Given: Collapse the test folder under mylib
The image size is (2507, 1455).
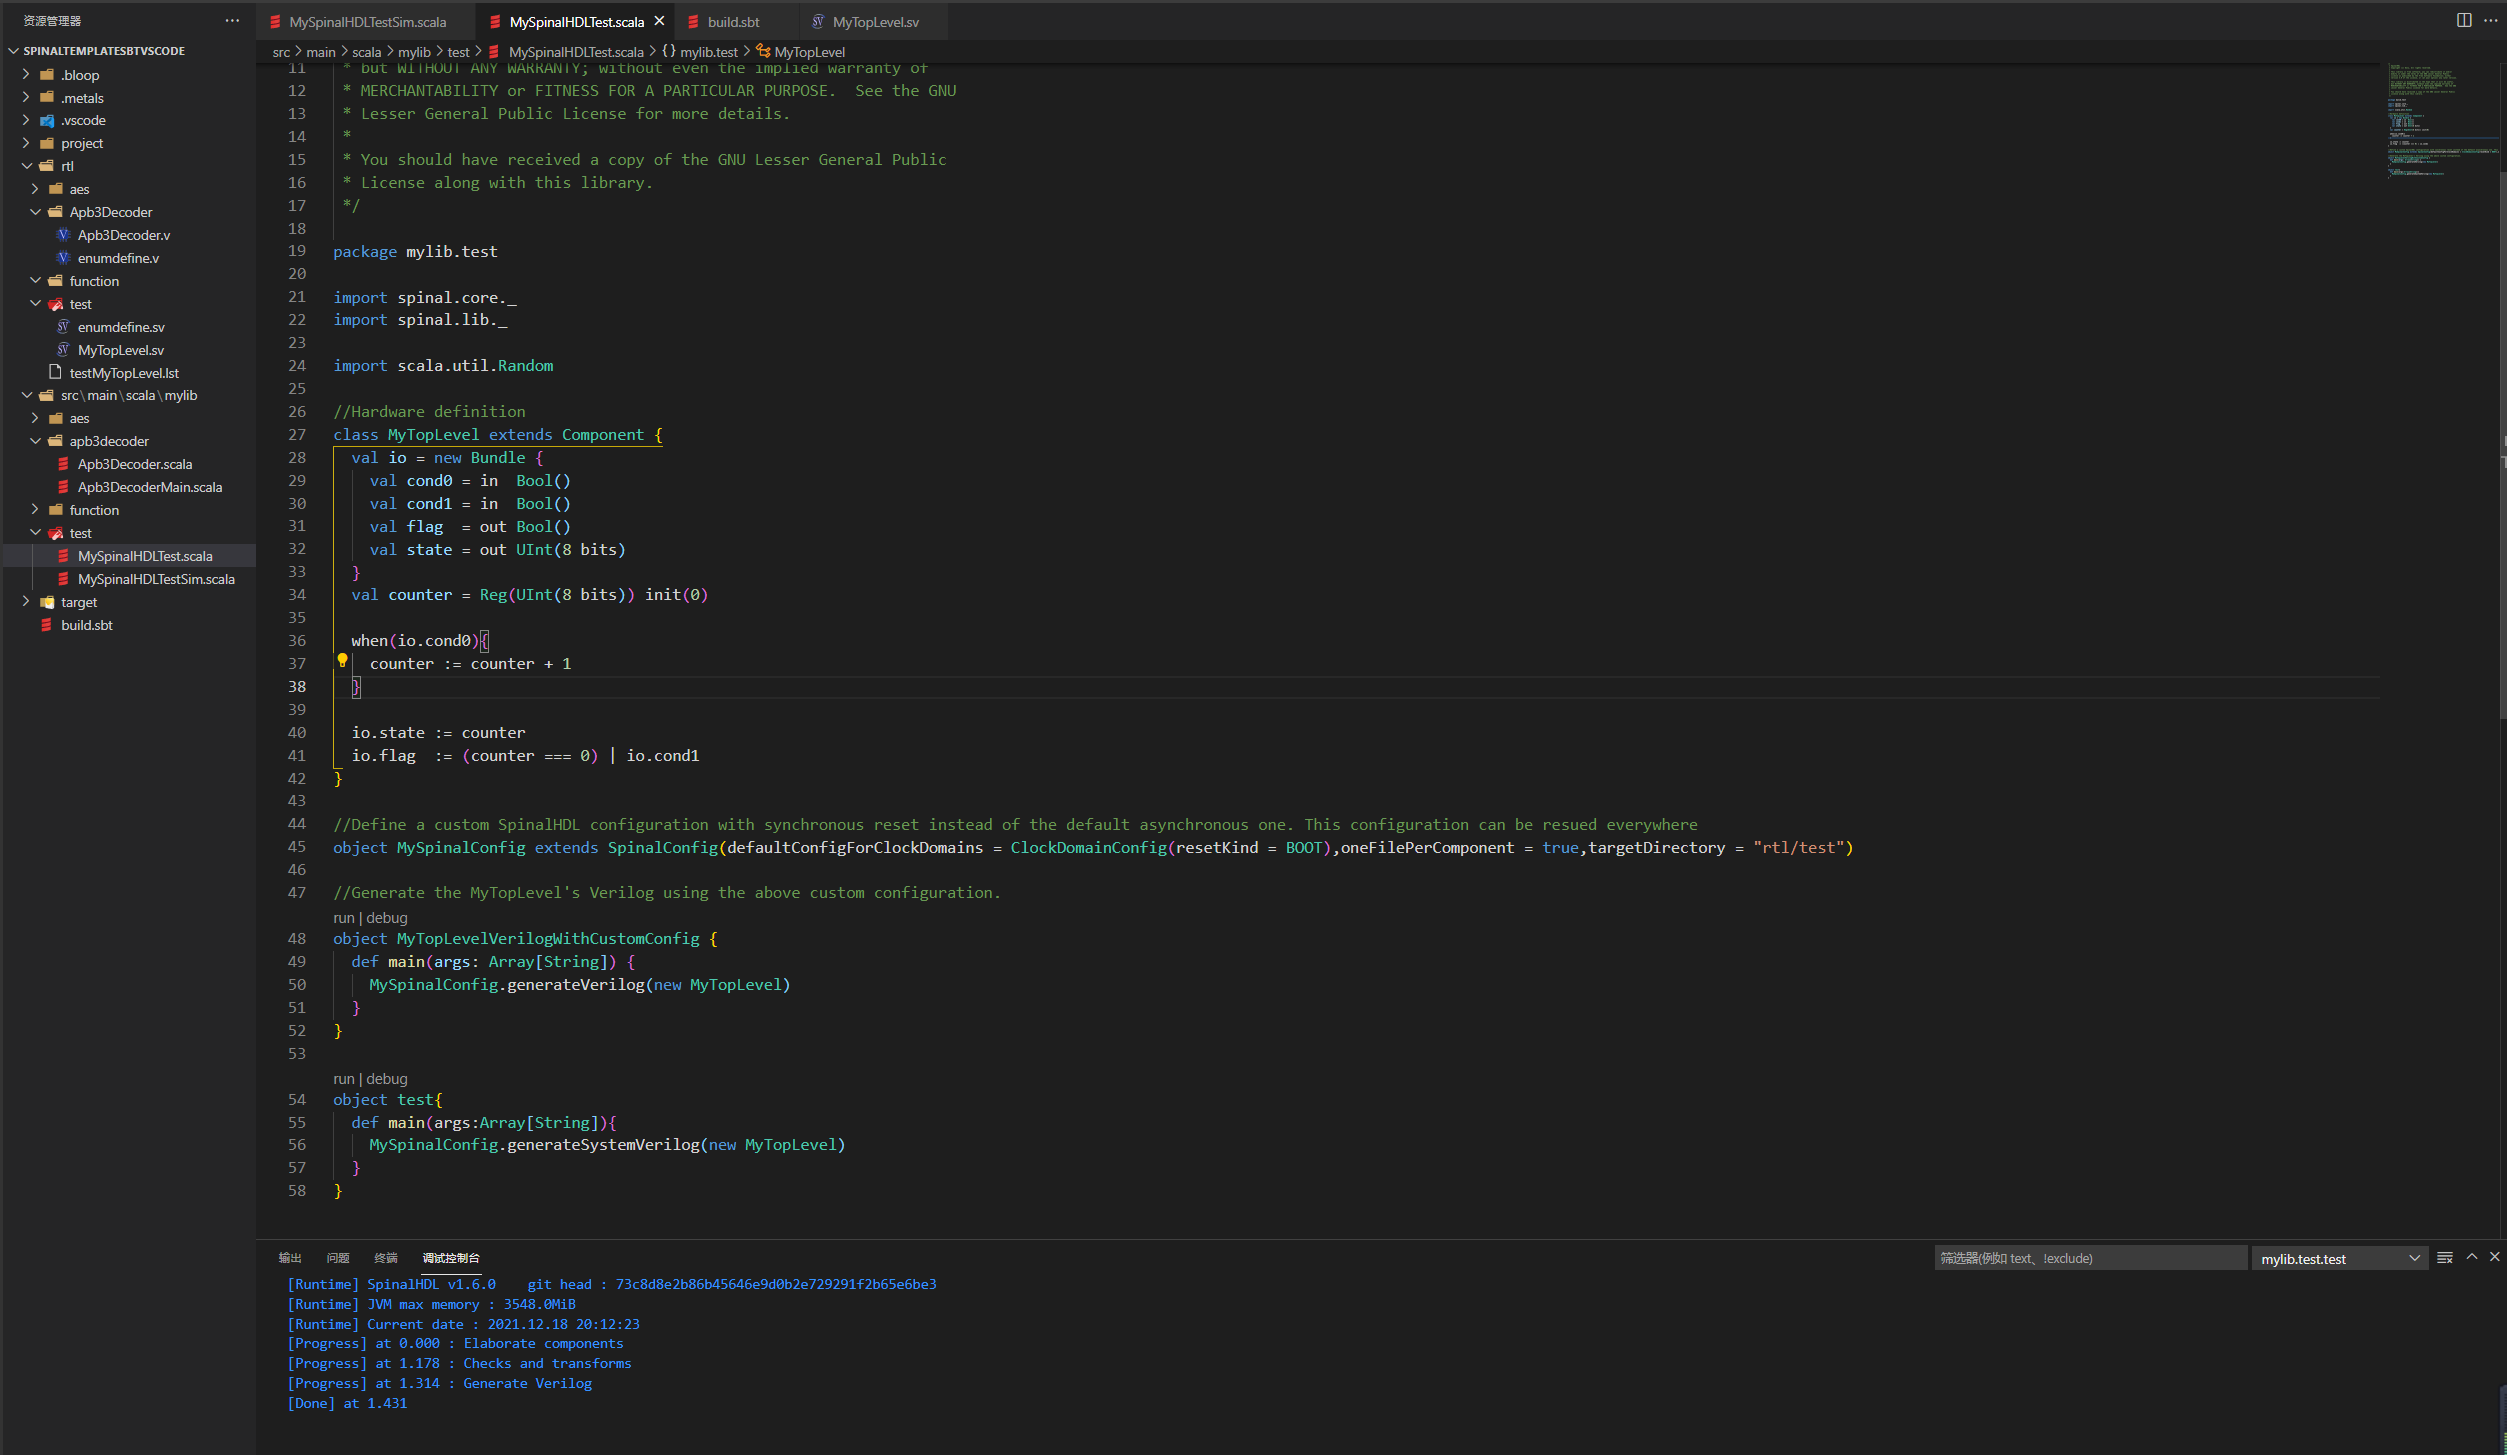Looking at the screenshot, I should (80, 533).
